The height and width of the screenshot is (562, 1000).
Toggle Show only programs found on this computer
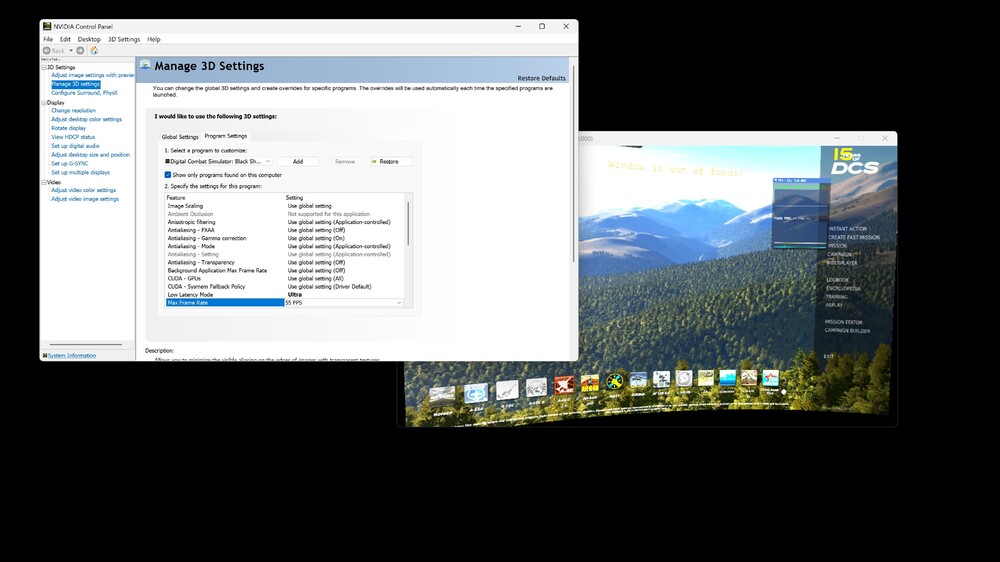(168, 175)
